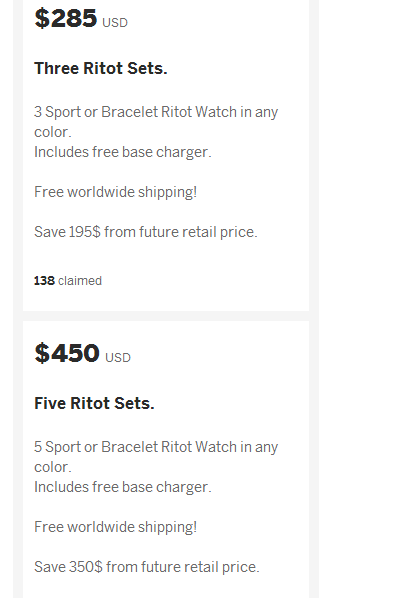
Task: Select the $285 USD price heading
Action: (81, 18)
